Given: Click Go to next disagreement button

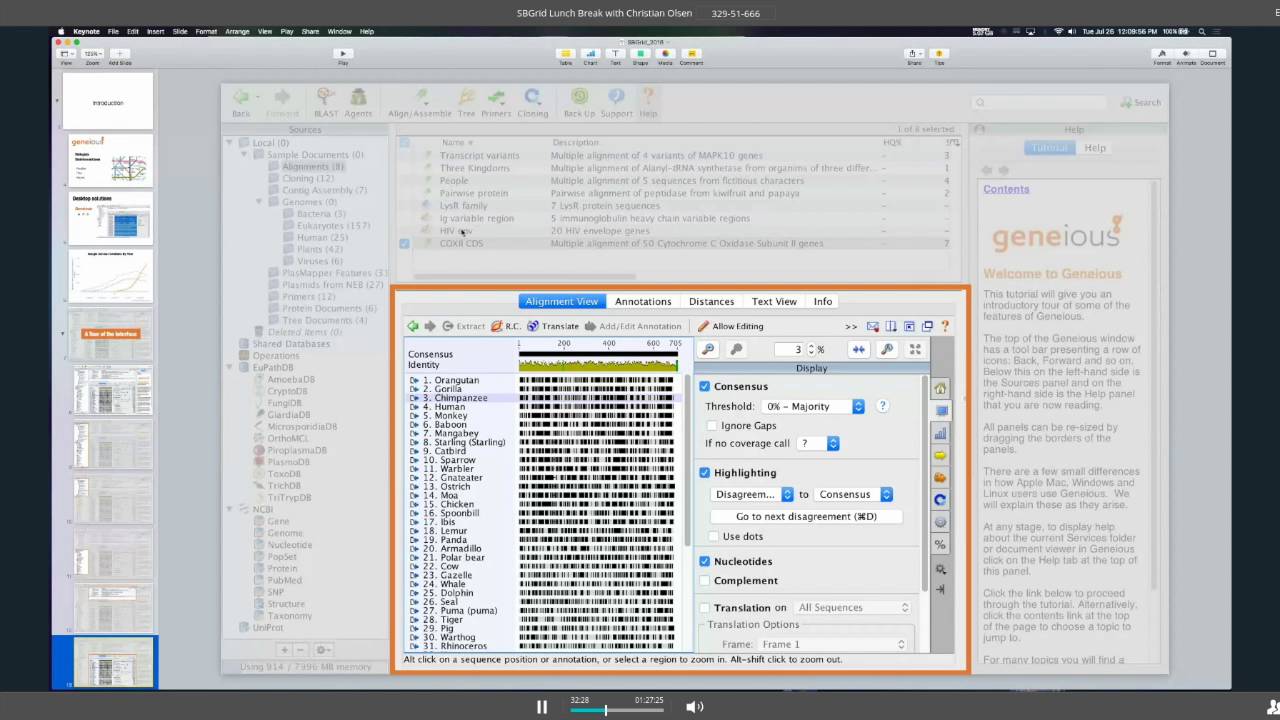Looking at the screenshot, I should click(806, 516).
